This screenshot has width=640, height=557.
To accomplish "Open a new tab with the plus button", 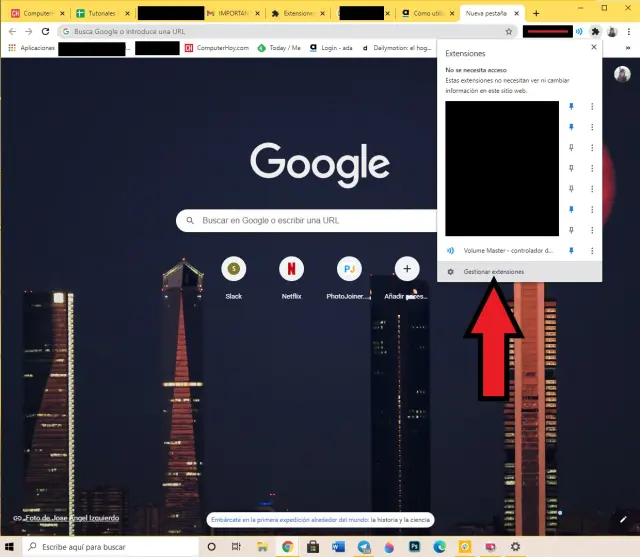I will (x=536, y=13).
